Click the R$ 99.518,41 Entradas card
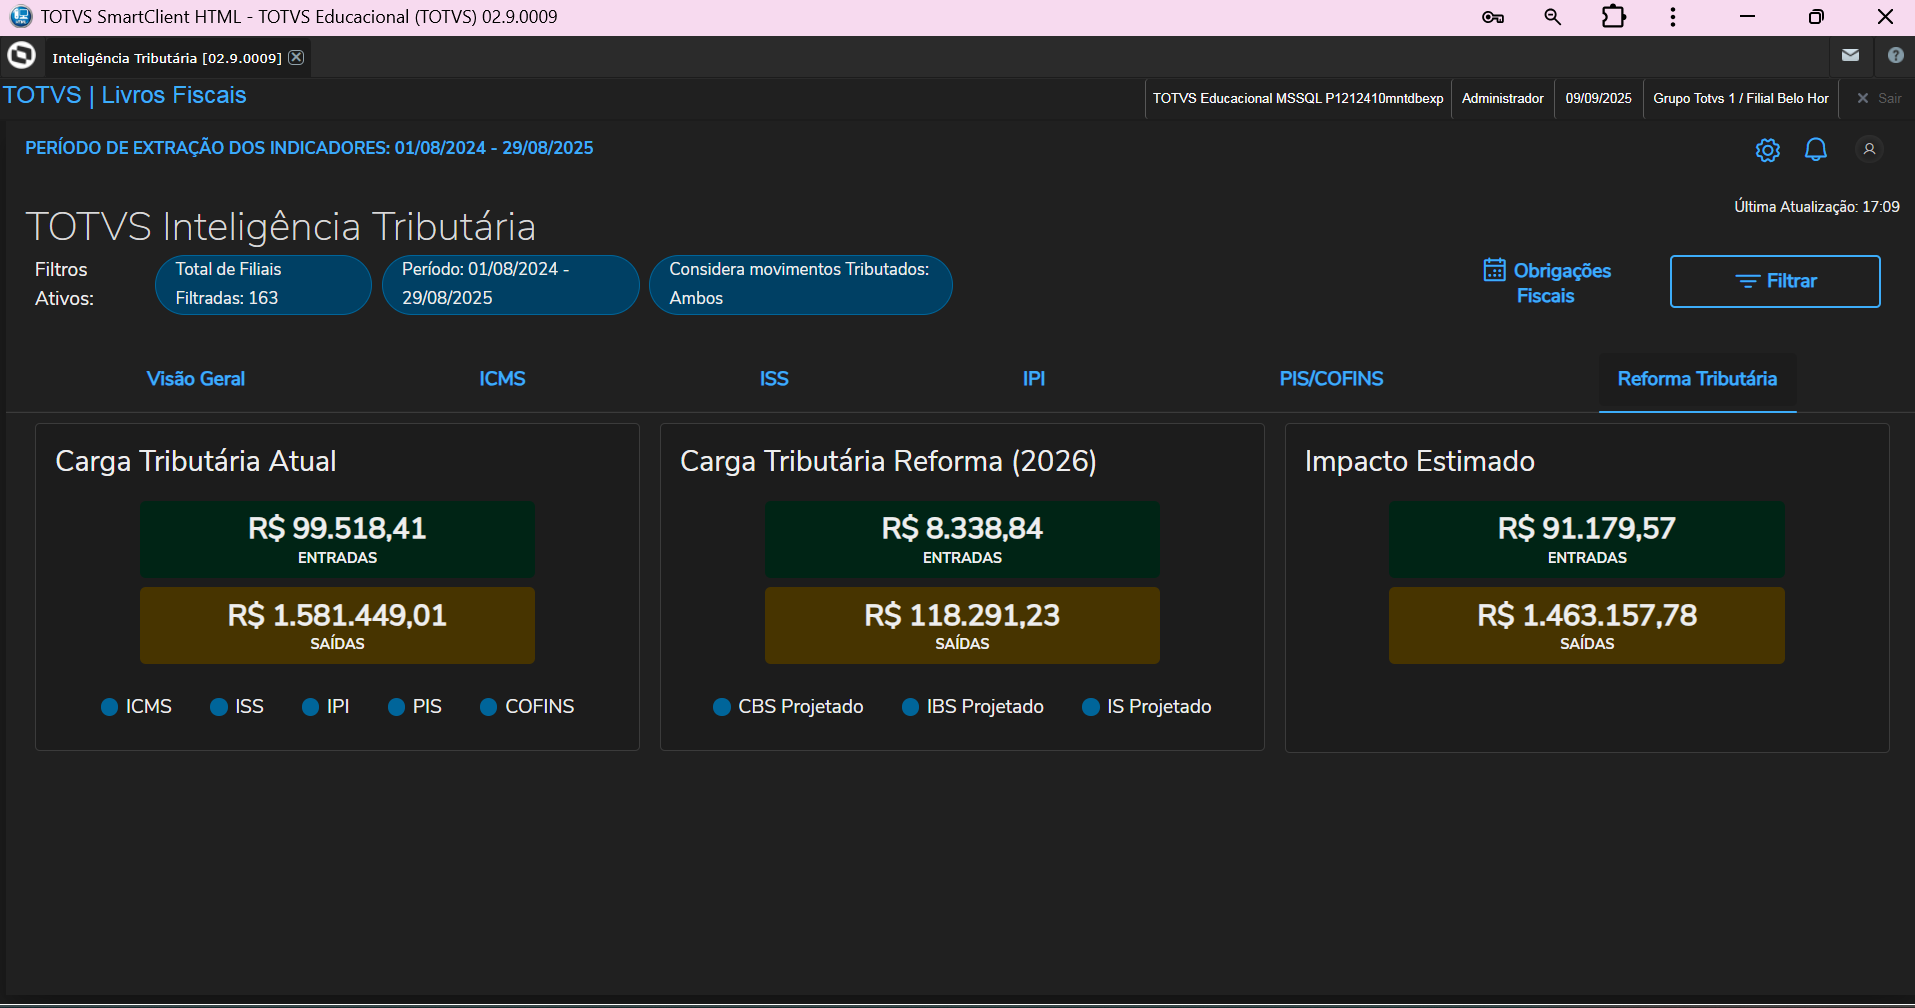 click(x=338, y=539)
